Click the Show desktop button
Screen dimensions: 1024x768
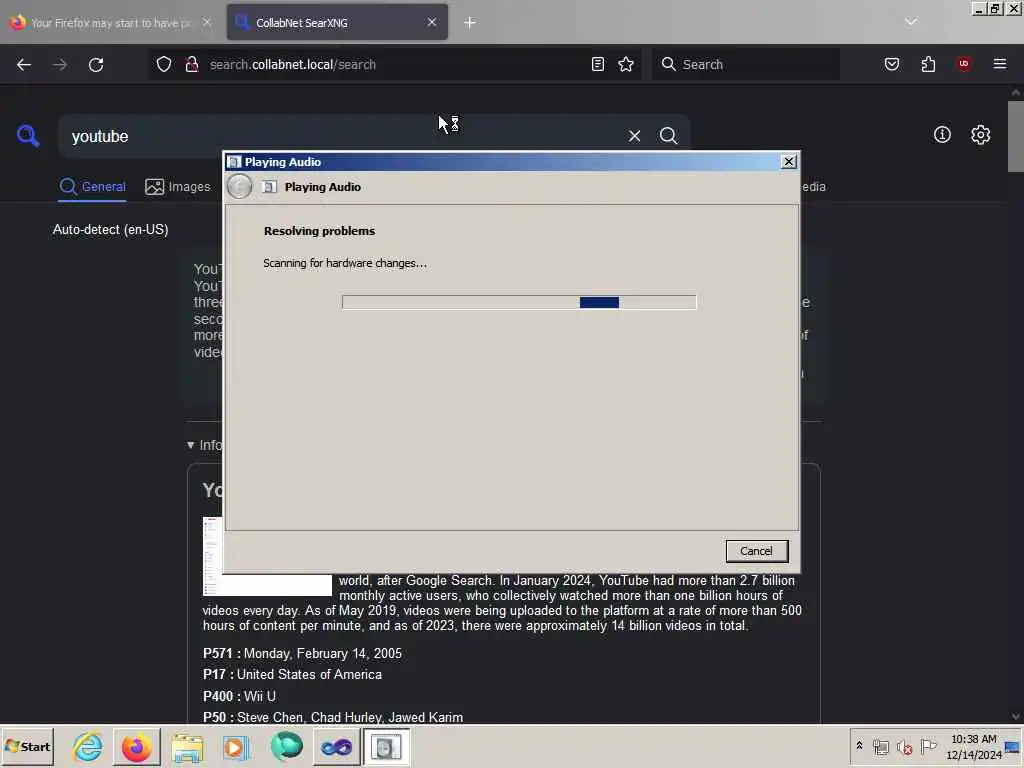(x=1014, y=746)
